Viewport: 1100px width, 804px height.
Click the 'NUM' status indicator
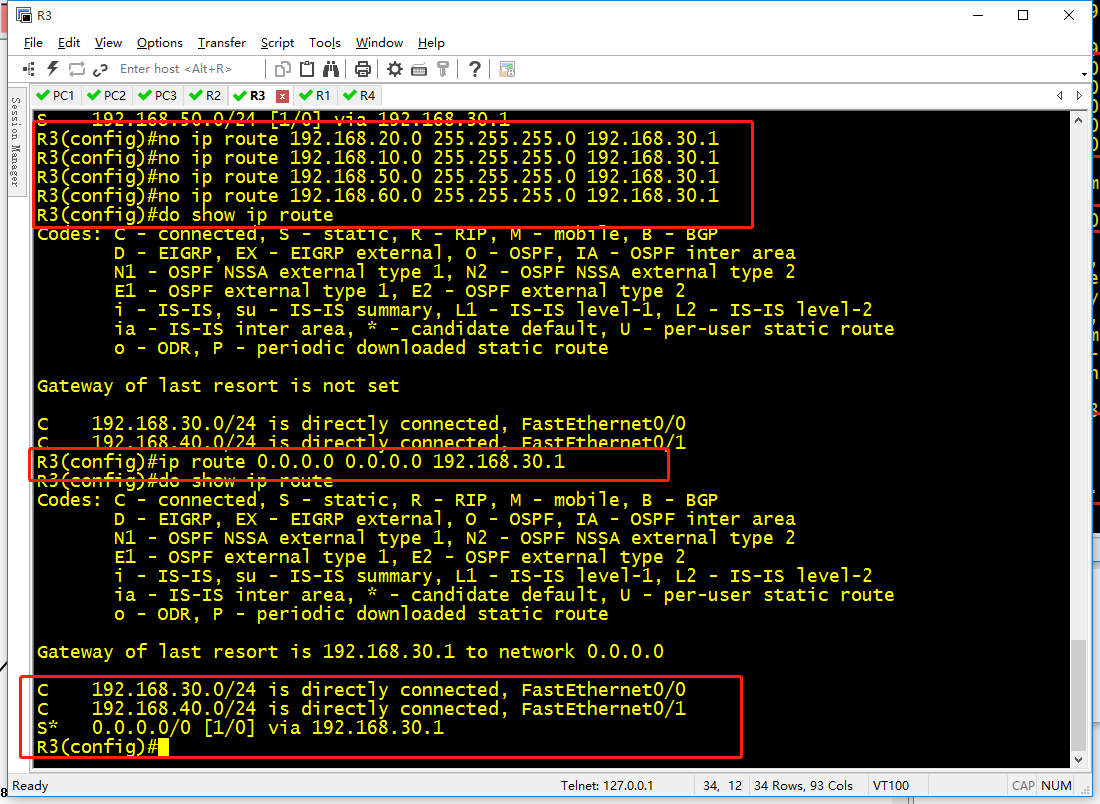[1057, 786]
